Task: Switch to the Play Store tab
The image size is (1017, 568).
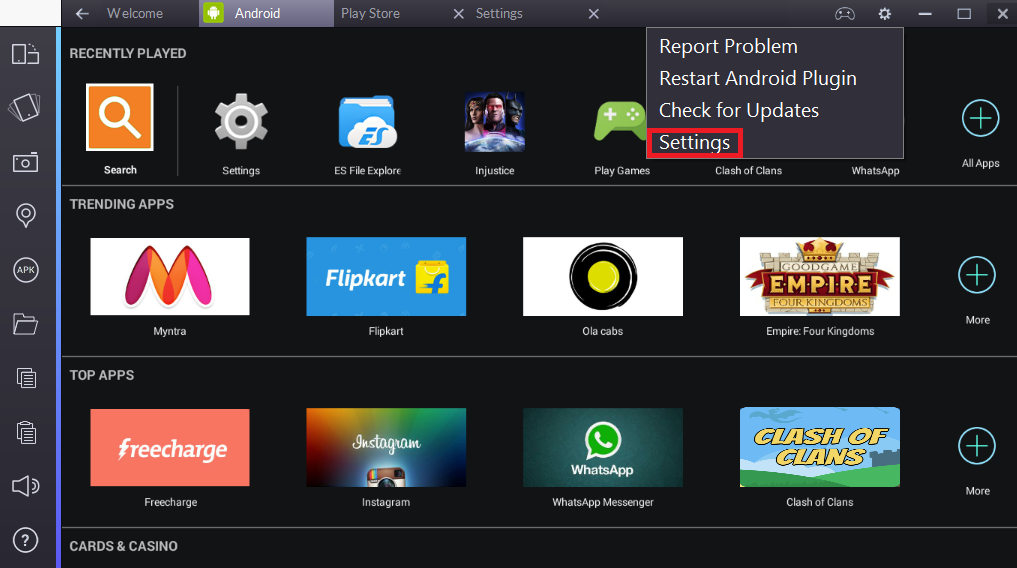Action: pyautogui.click(x=370, y=13)
